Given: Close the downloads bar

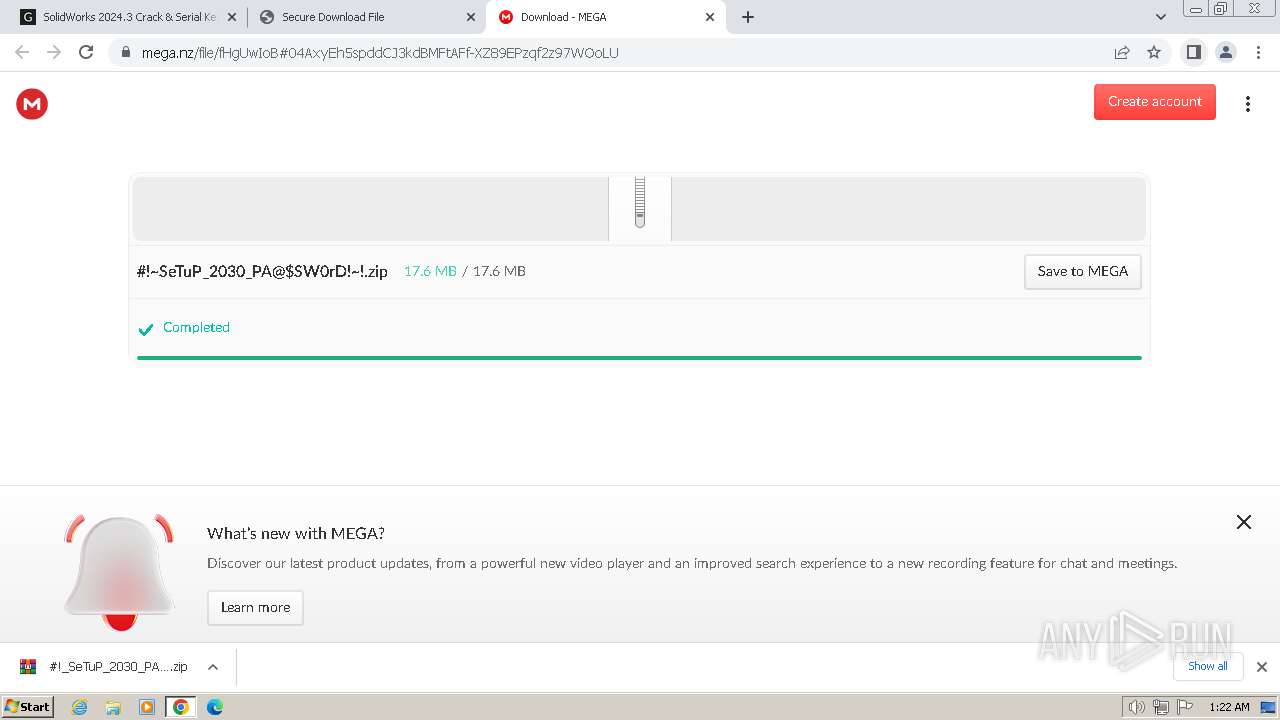Looking at the screenshot, I should 1261,667.
